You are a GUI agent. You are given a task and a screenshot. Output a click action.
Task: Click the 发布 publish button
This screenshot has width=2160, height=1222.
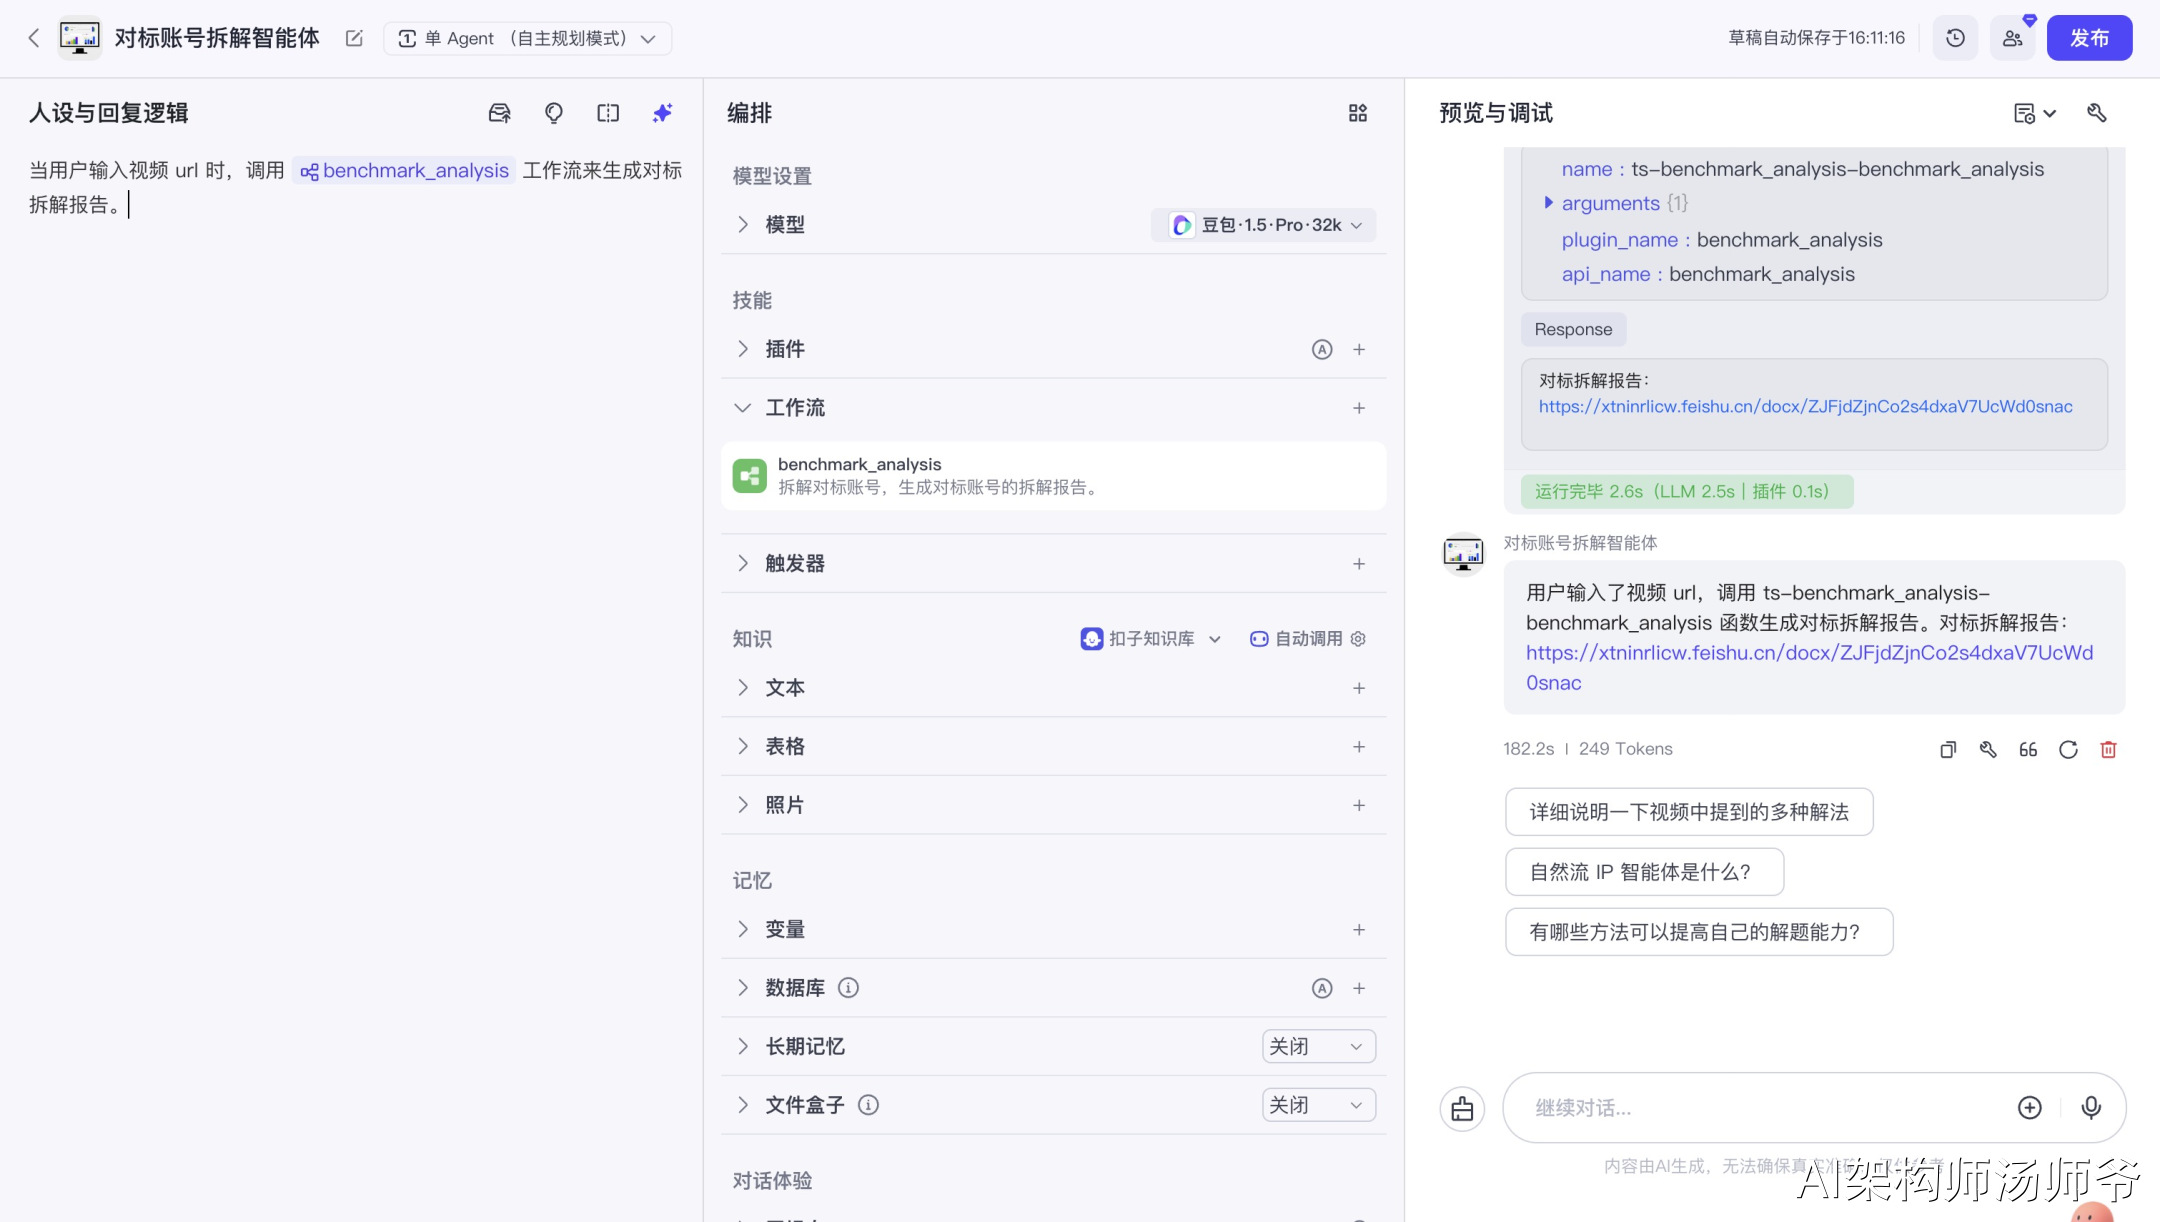click(2089, 38)
